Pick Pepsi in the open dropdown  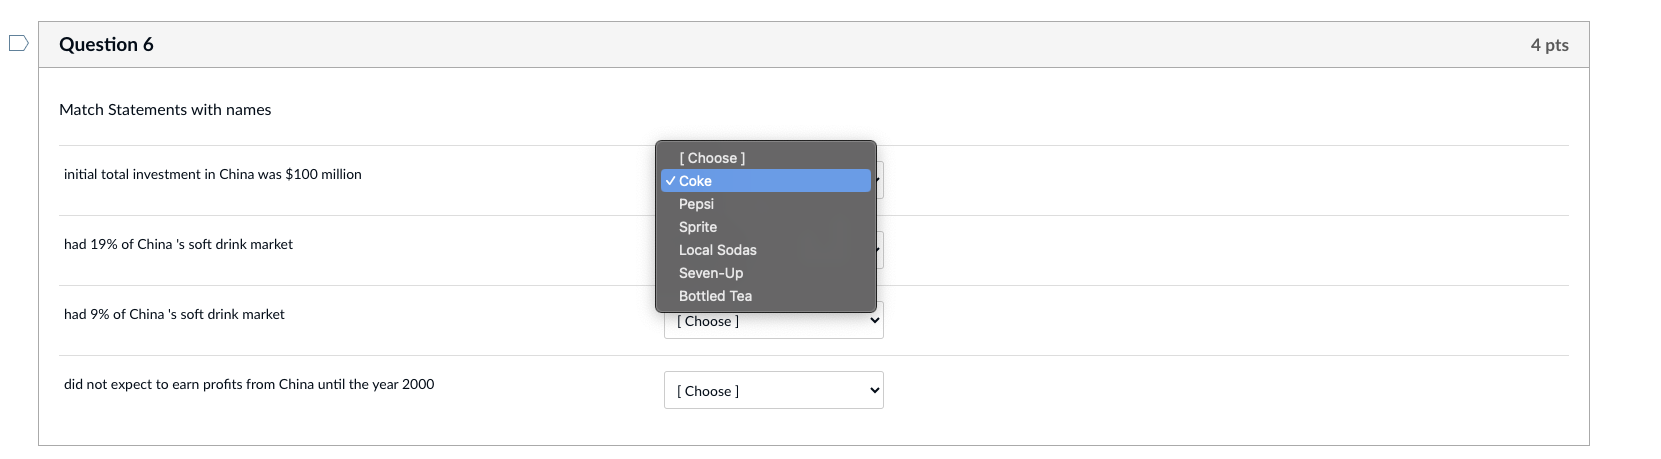click(x=696, y=204)
